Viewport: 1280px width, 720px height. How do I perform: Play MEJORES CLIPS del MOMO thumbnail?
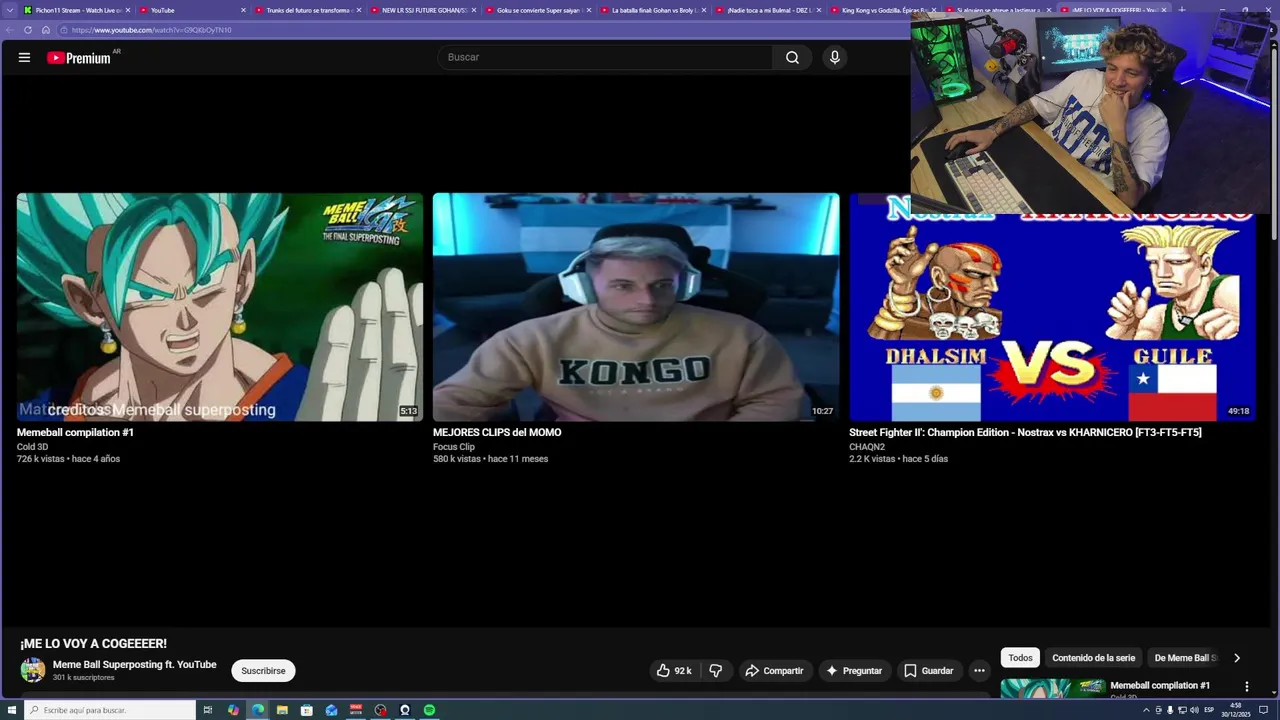click(636, 307)
